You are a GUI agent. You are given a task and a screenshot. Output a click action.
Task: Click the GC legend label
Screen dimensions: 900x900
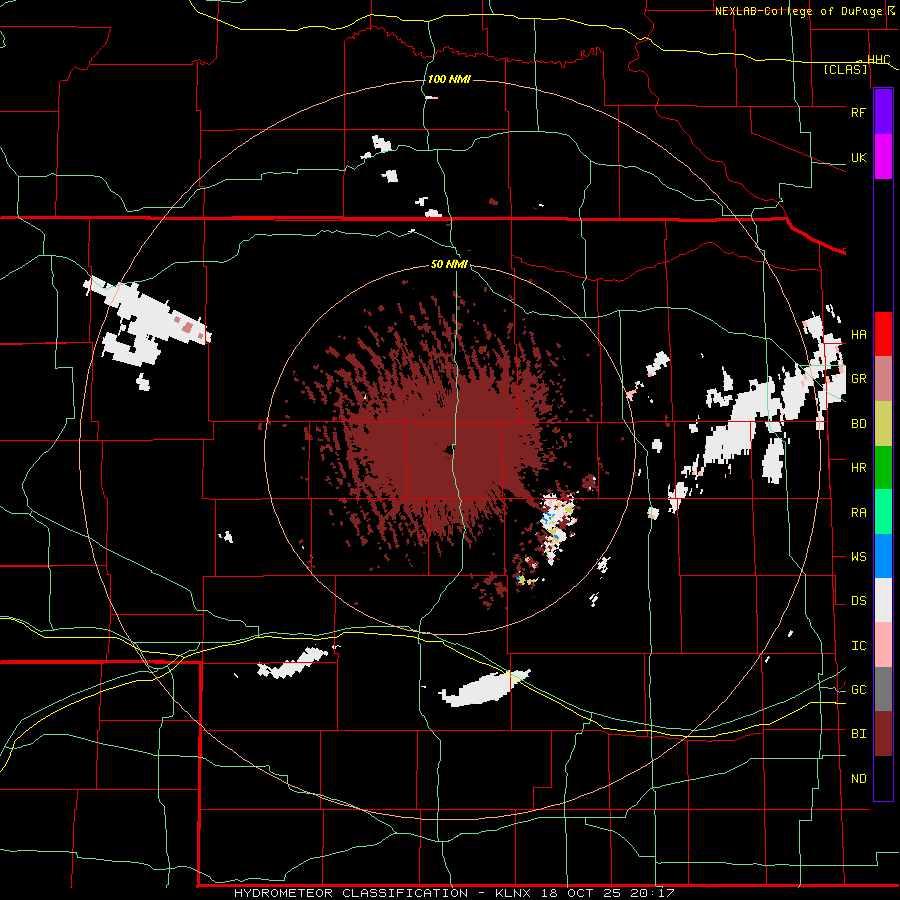click(x=858, y=690)
